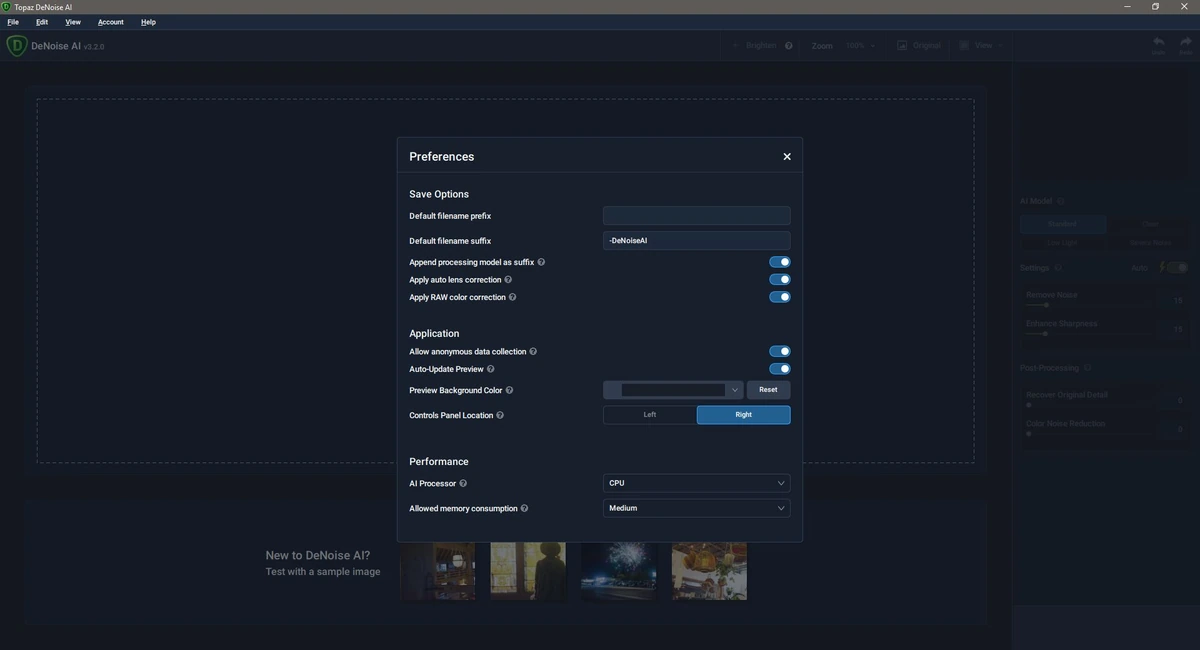
Task: Open help for Append processing model as suffix
Action: (541, 262)
